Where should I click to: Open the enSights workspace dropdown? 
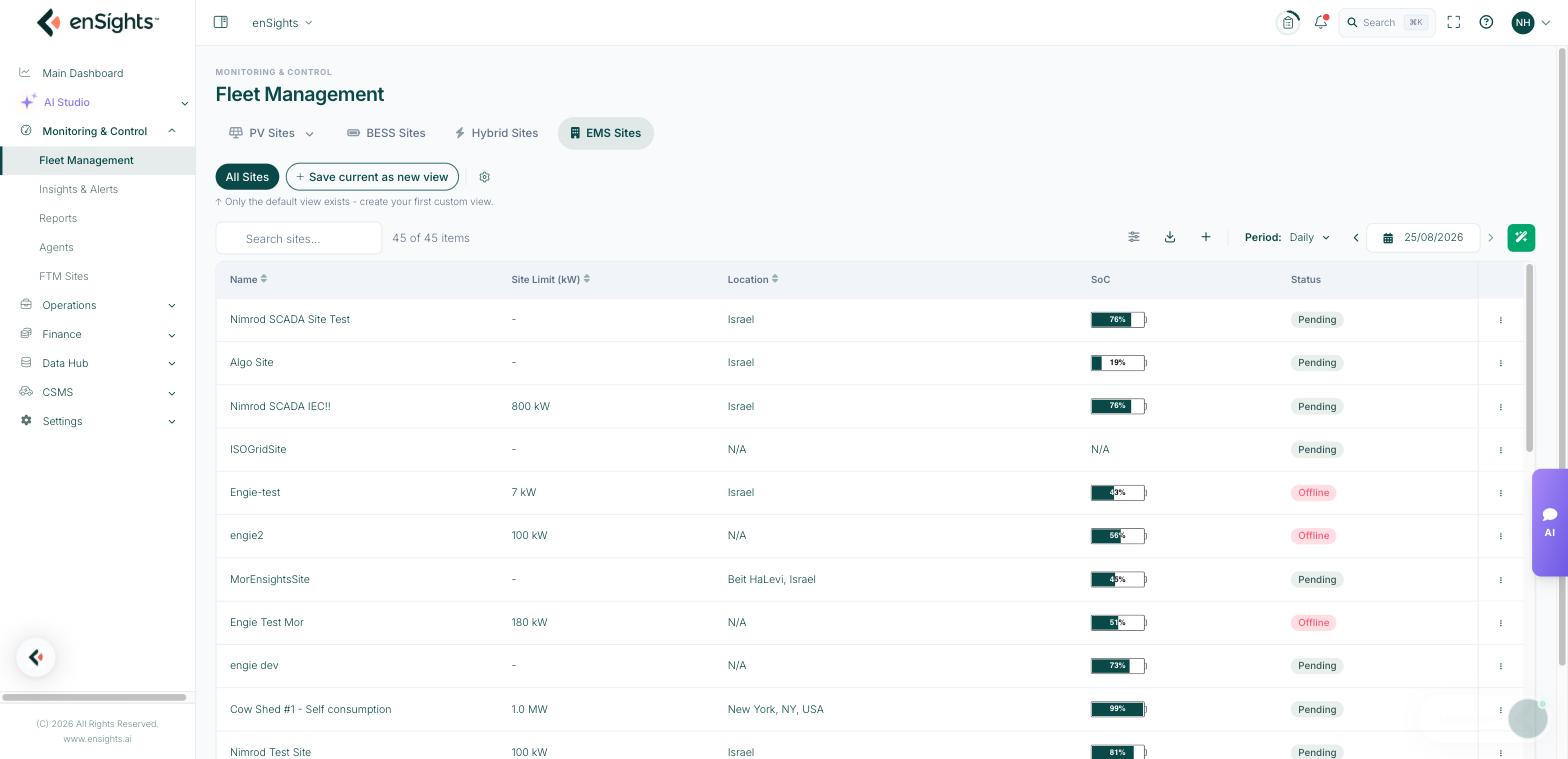pos(282,23)
